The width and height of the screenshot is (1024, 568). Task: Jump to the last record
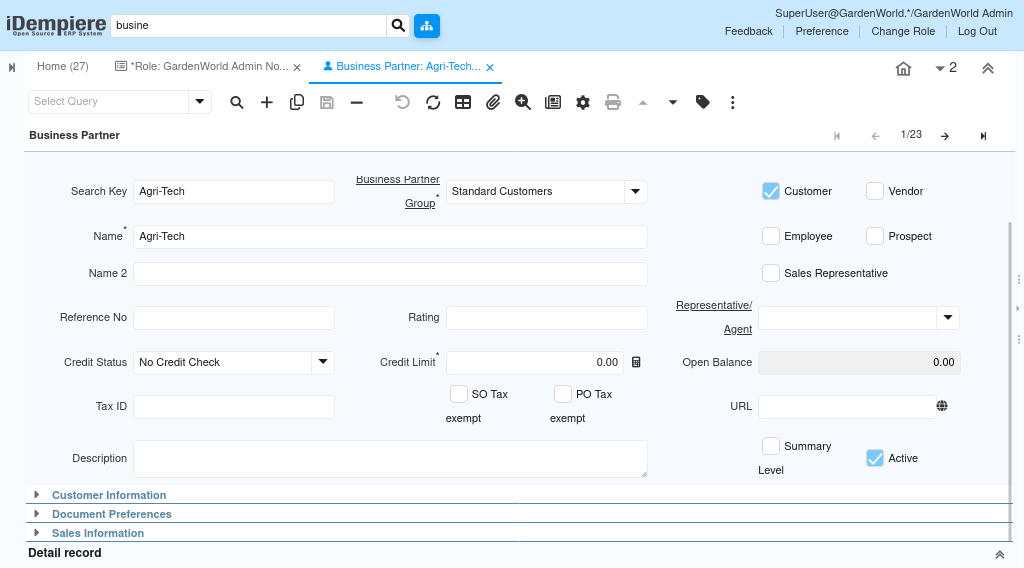[984, 136]
